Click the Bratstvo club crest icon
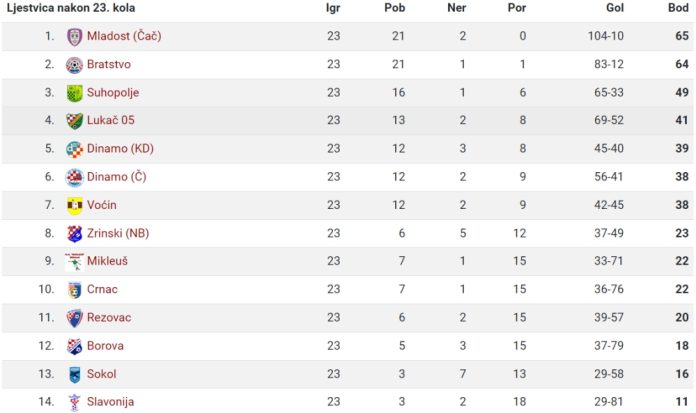This screenshot has height=413, width=696. pos(75,65)
